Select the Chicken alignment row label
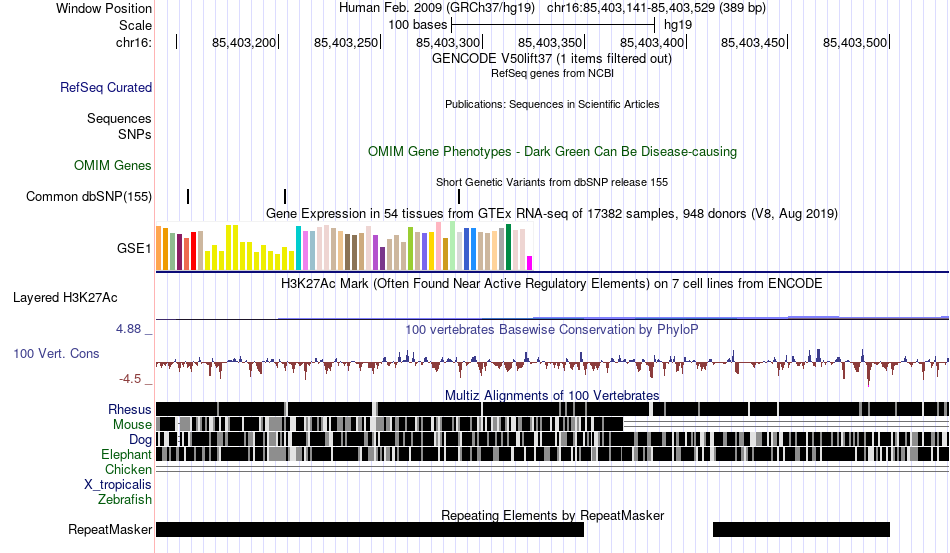 128,469
